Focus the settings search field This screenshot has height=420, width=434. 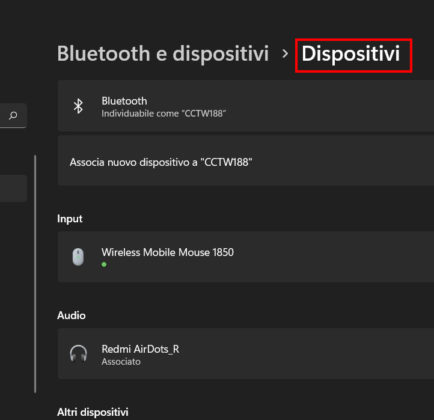coord(13,116)
